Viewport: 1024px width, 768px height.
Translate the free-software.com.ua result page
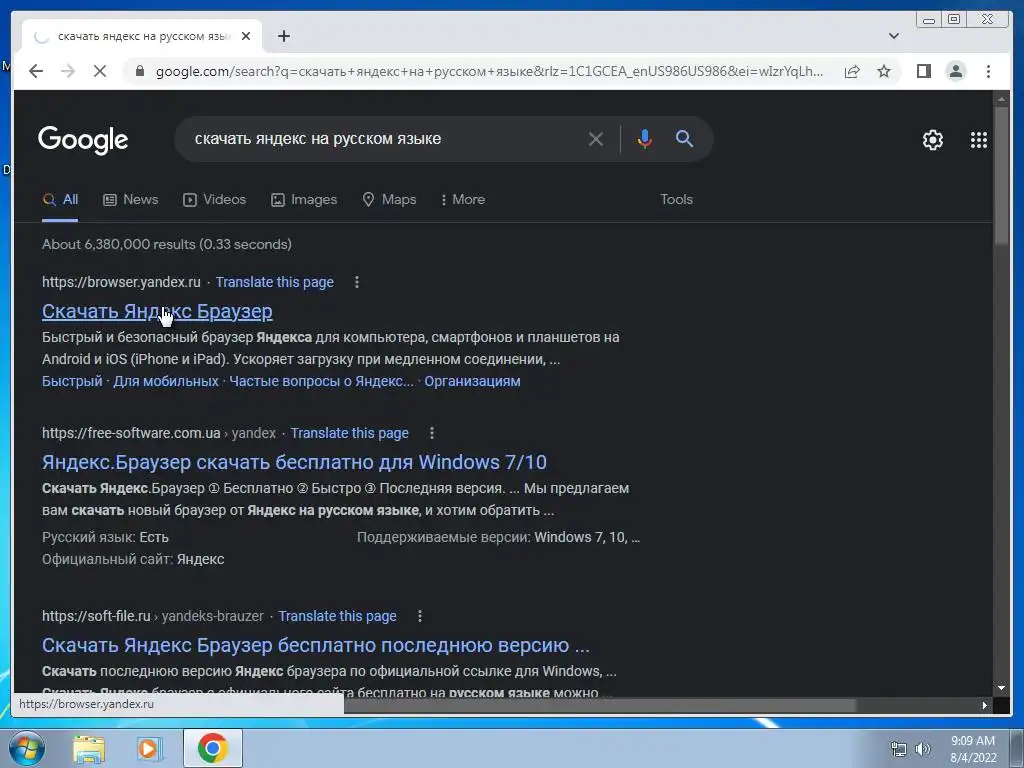[x=349, y=433]
